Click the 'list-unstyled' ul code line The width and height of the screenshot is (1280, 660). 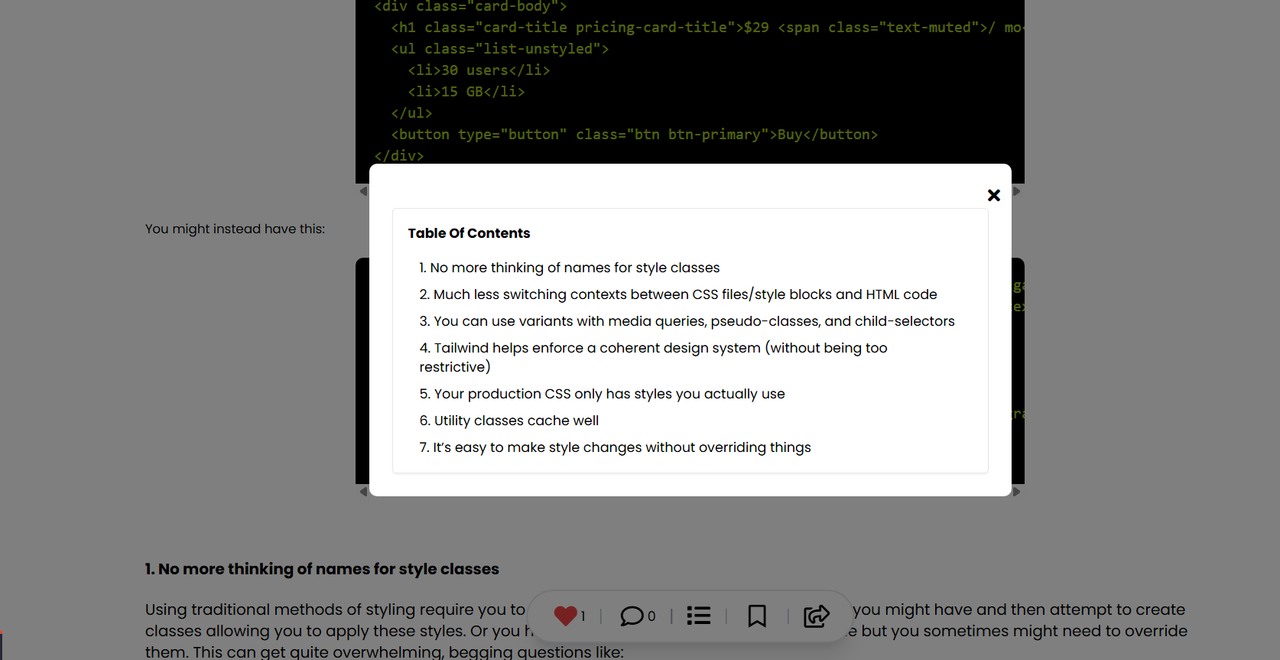500,49
